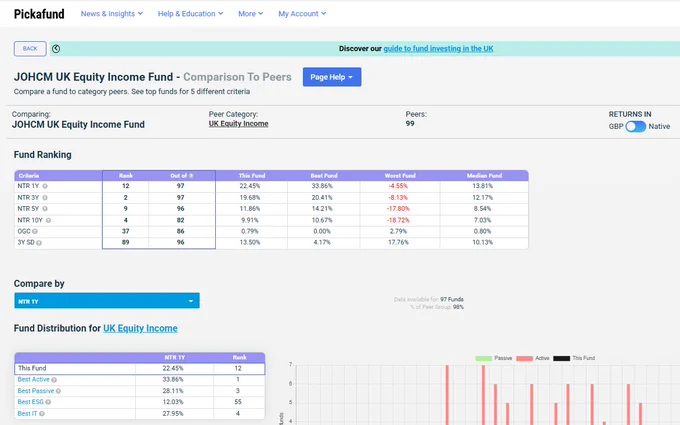Click the Best Fund column header
Image resolution: width=680 pixels, height=425 pixels.
click(x=324, y=176)
